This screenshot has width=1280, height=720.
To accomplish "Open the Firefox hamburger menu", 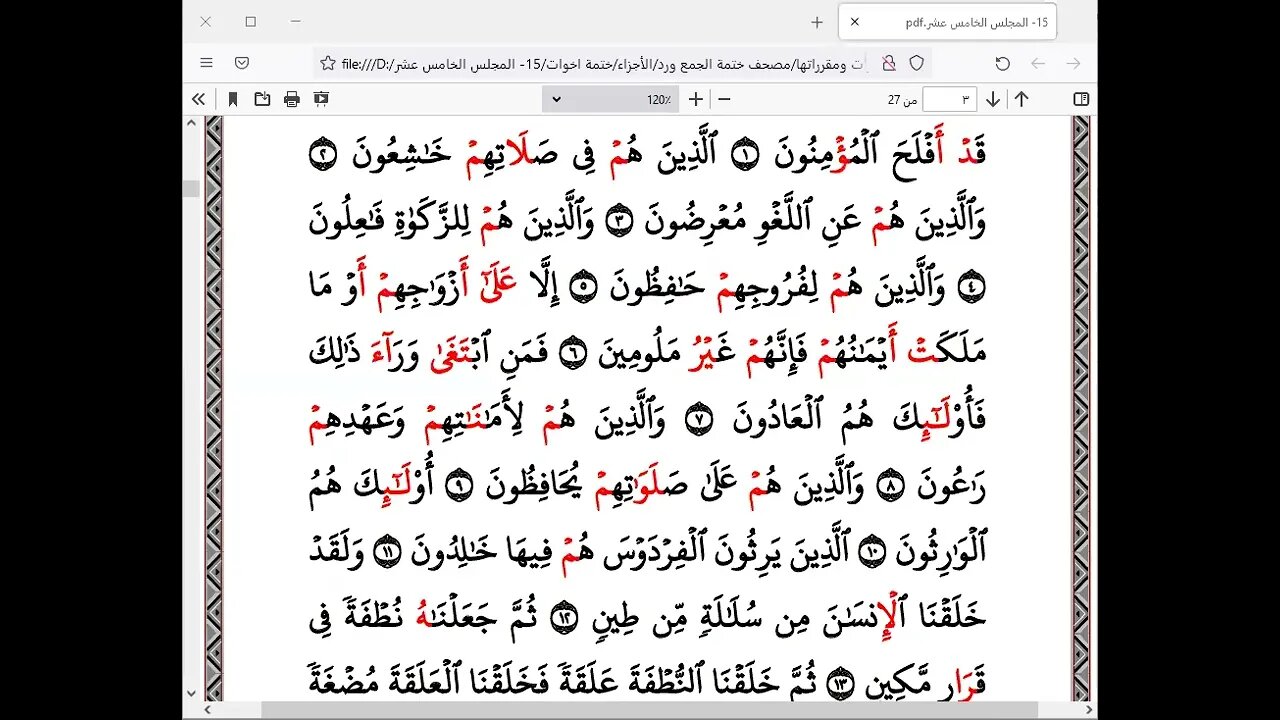I will pyautogui.click(x=207, y=63).
